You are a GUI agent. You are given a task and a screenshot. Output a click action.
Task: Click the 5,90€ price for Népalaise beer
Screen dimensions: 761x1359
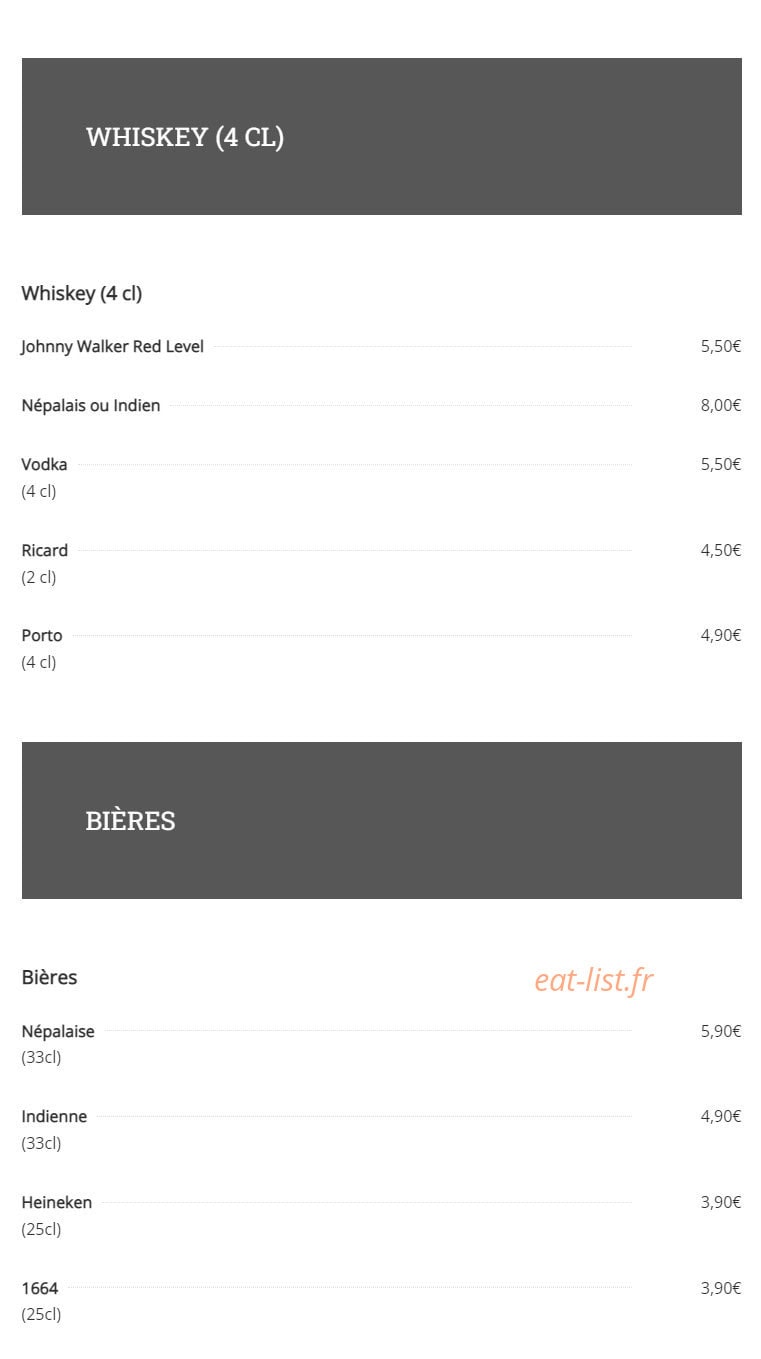pos(721,1031)
